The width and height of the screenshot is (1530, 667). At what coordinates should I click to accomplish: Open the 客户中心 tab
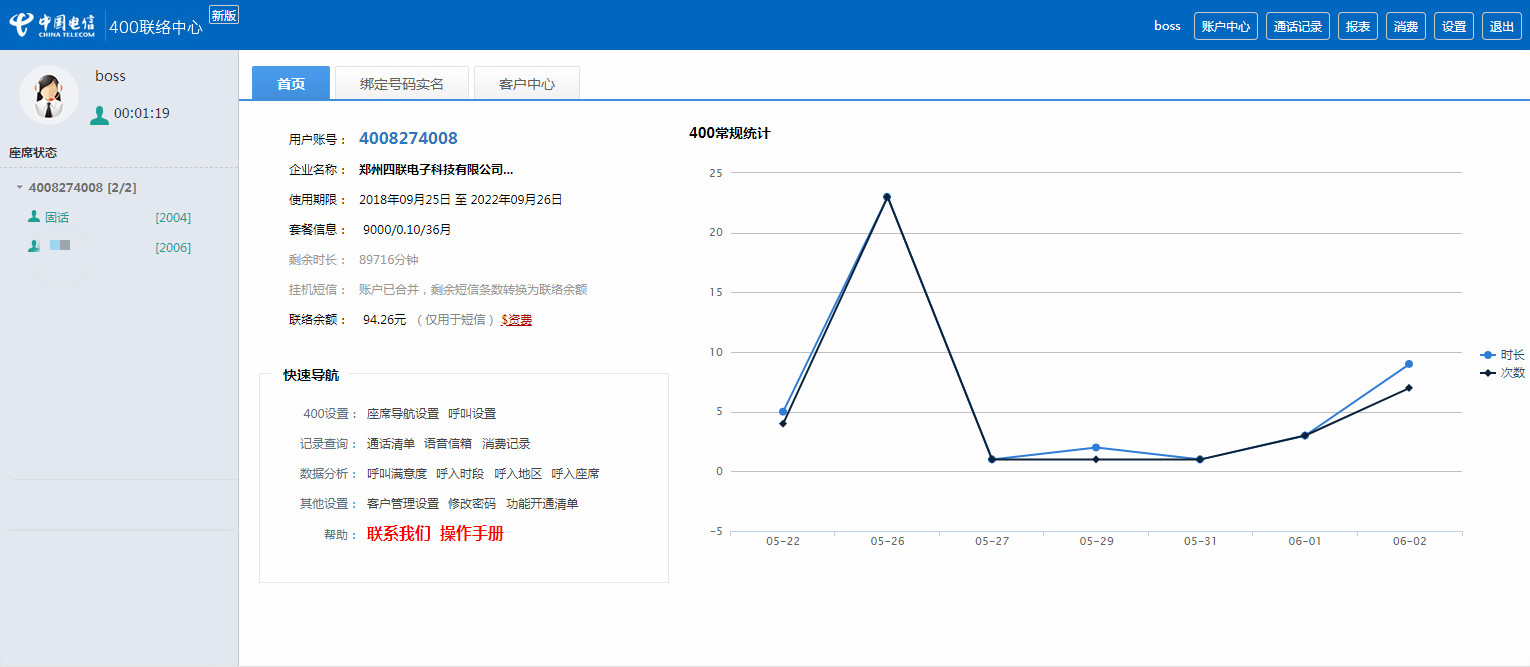(x=526, y=84)
